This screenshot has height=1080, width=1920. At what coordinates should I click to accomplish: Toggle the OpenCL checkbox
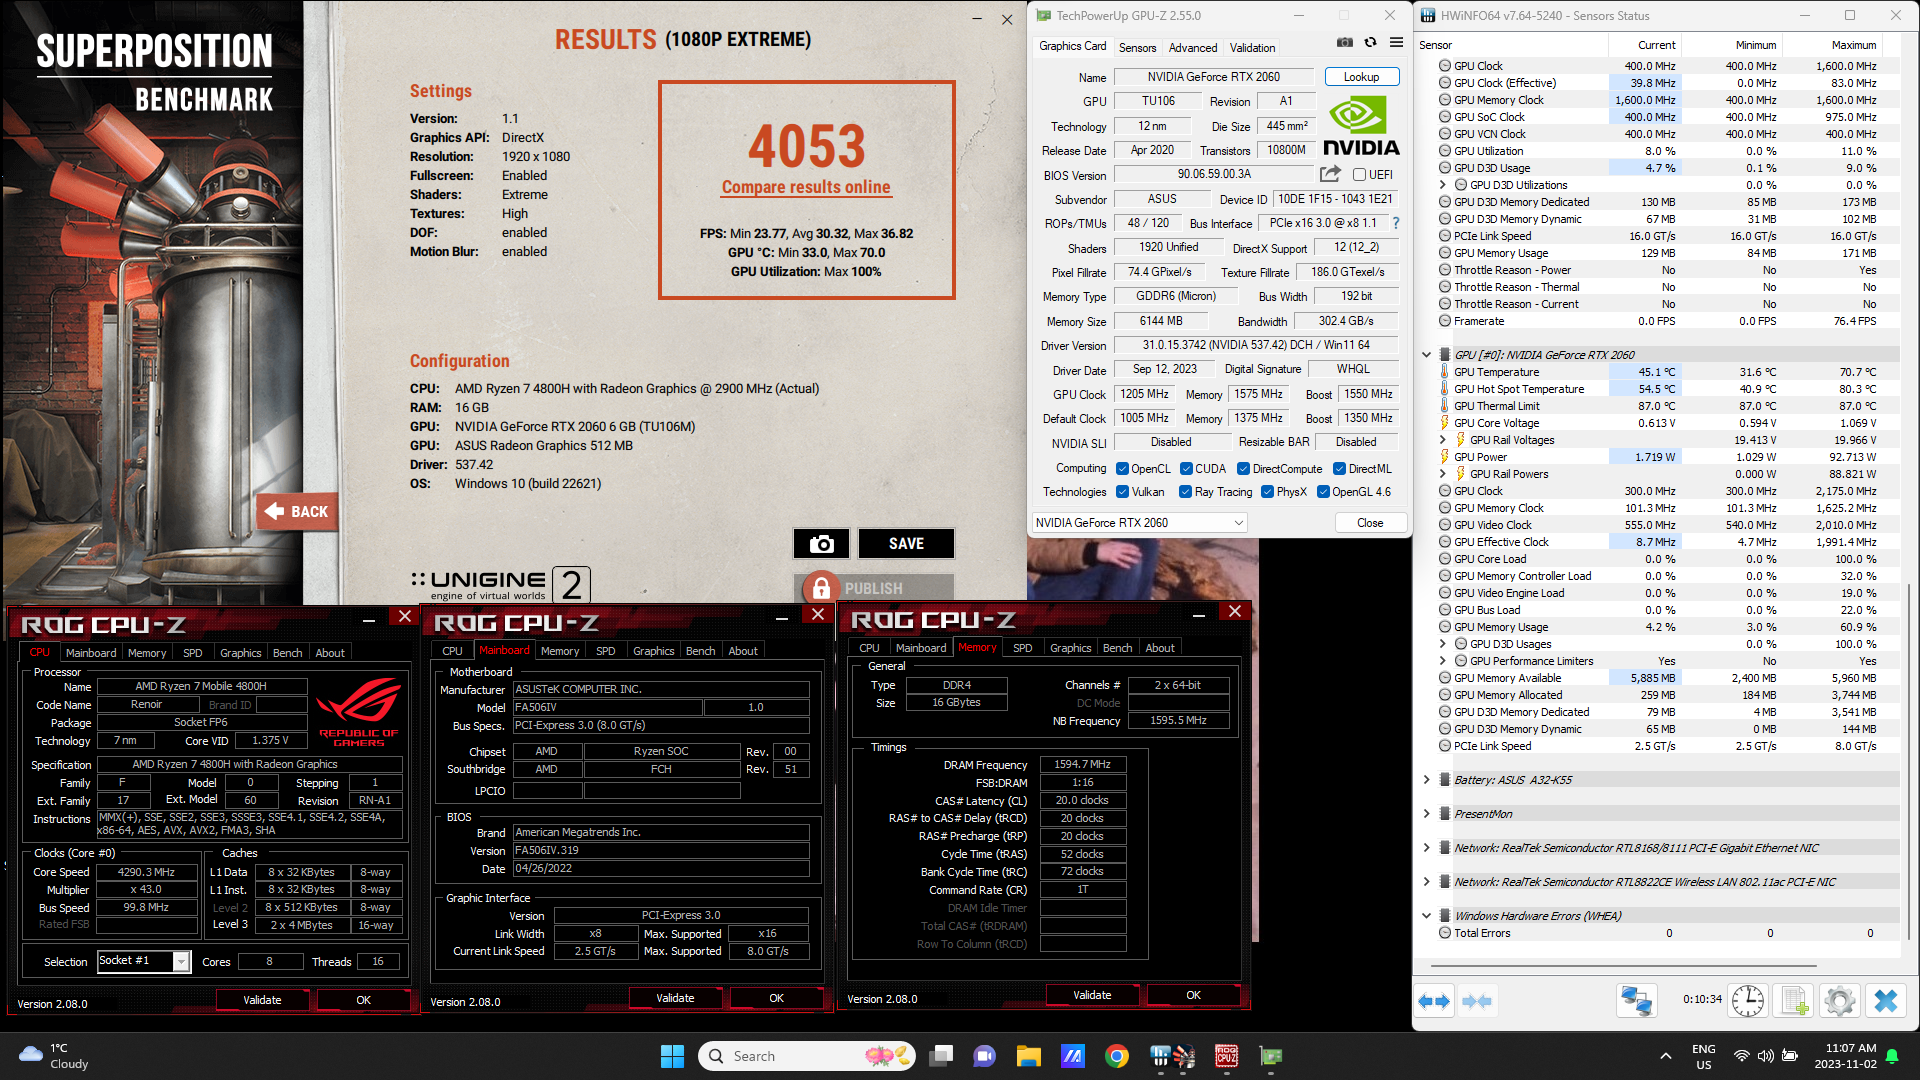click(x=1122, y=469)
